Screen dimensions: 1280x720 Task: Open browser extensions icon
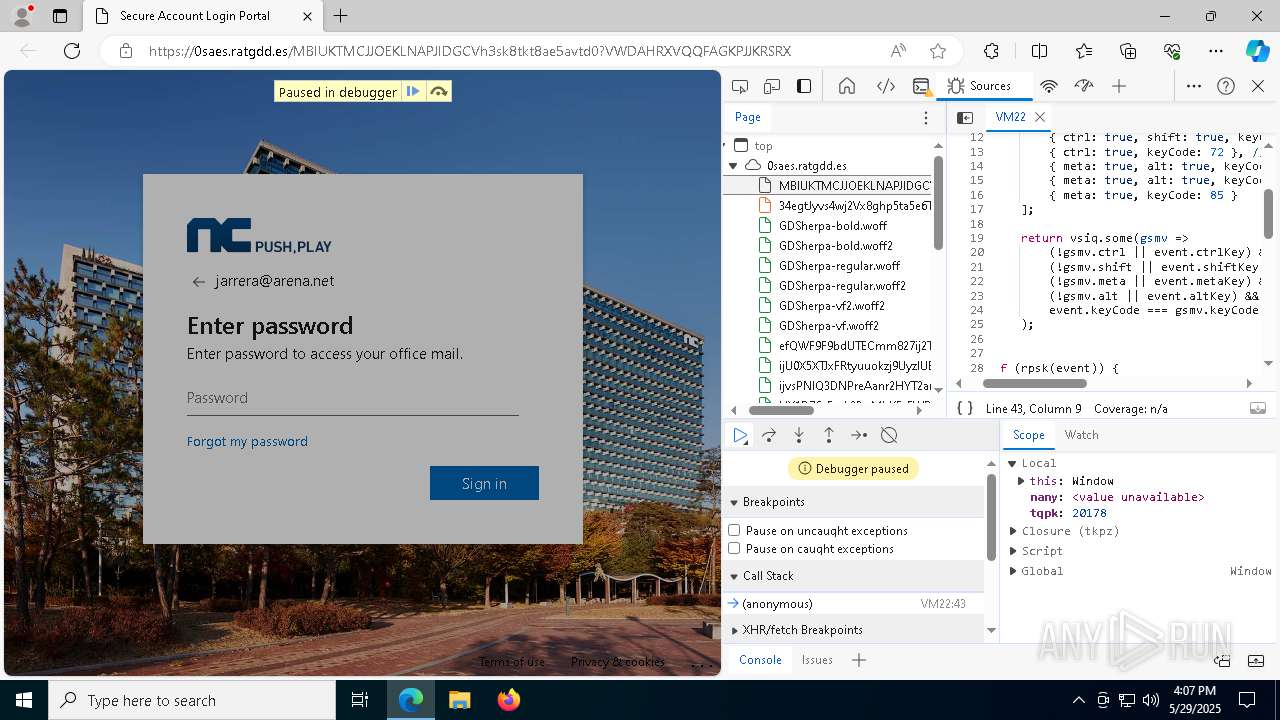pos(991,51)
